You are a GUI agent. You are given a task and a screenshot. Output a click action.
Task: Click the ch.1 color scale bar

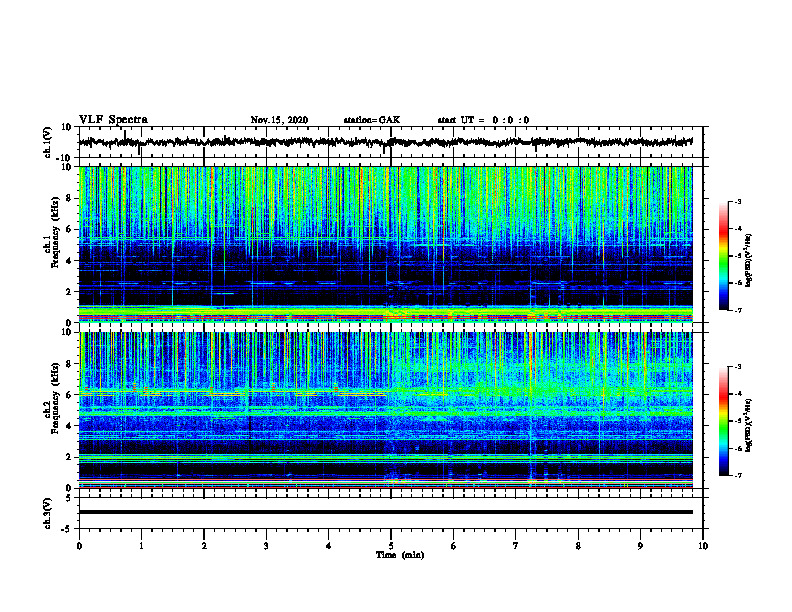coord(723,256)
